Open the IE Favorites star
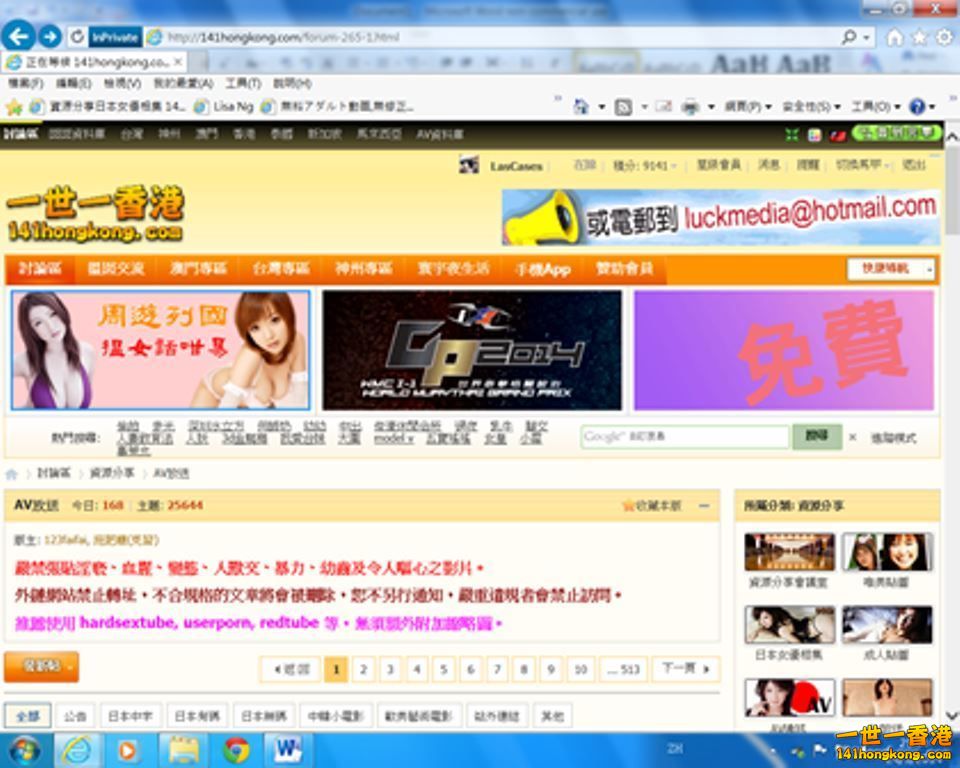Screen dimensions: 960x768 point(920,37)
